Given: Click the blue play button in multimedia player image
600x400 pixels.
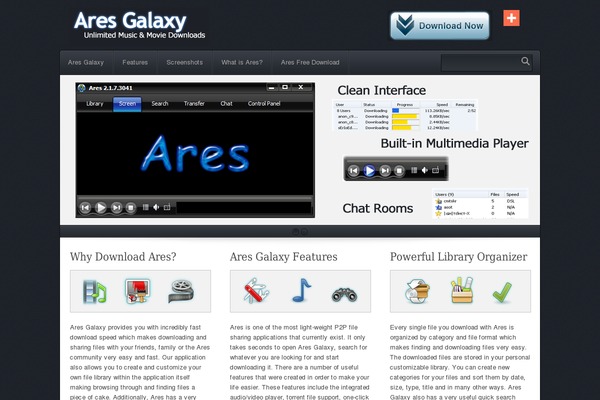Looking at the screenshot, I should click(369, 170).
